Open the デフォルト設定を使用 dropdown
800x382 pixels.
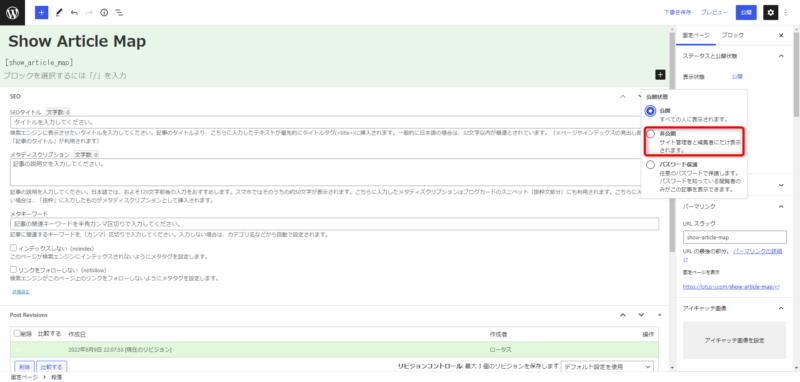tap(607, 367)
